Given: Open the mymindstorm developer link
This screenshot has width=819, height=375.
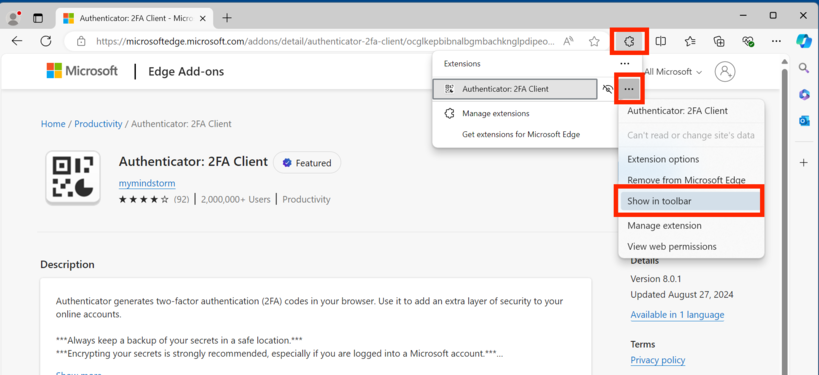Looking at the screenshot, I should (147, 183).
